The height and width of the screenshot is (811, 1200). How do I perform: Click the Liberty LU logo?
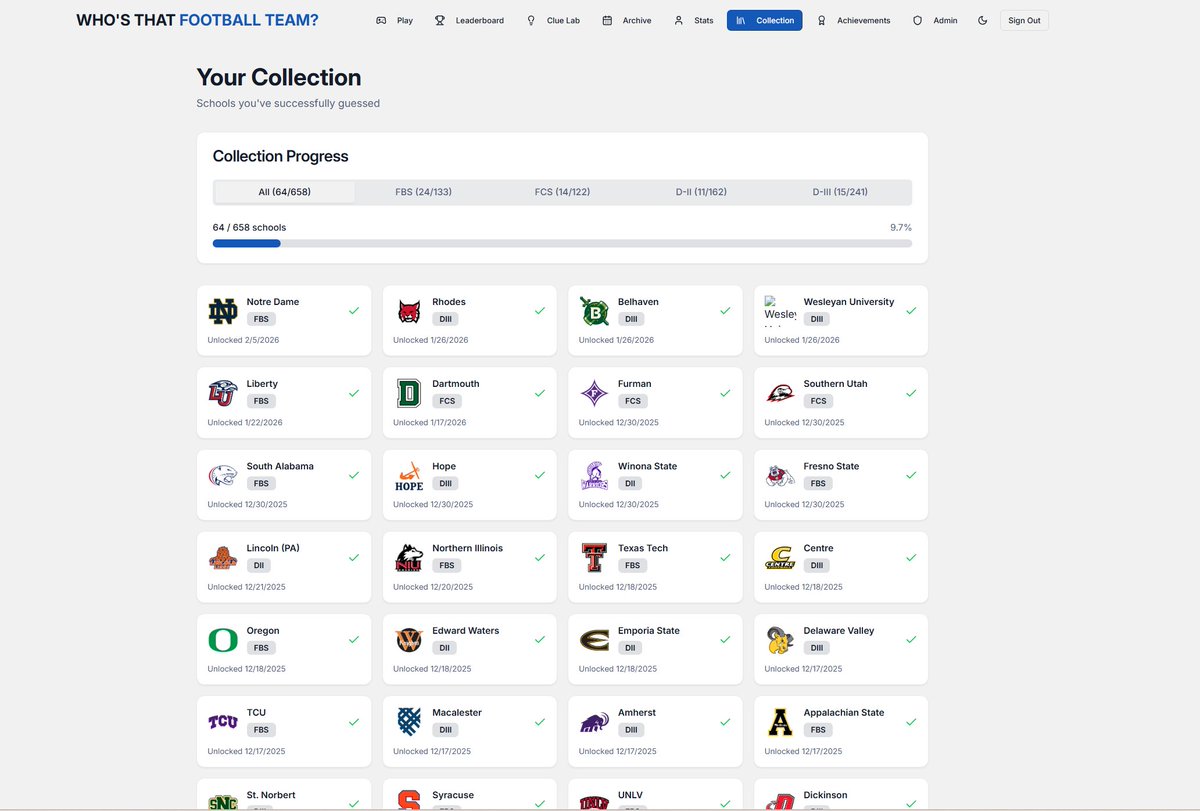pyautogui.click(x=223, y=394)
